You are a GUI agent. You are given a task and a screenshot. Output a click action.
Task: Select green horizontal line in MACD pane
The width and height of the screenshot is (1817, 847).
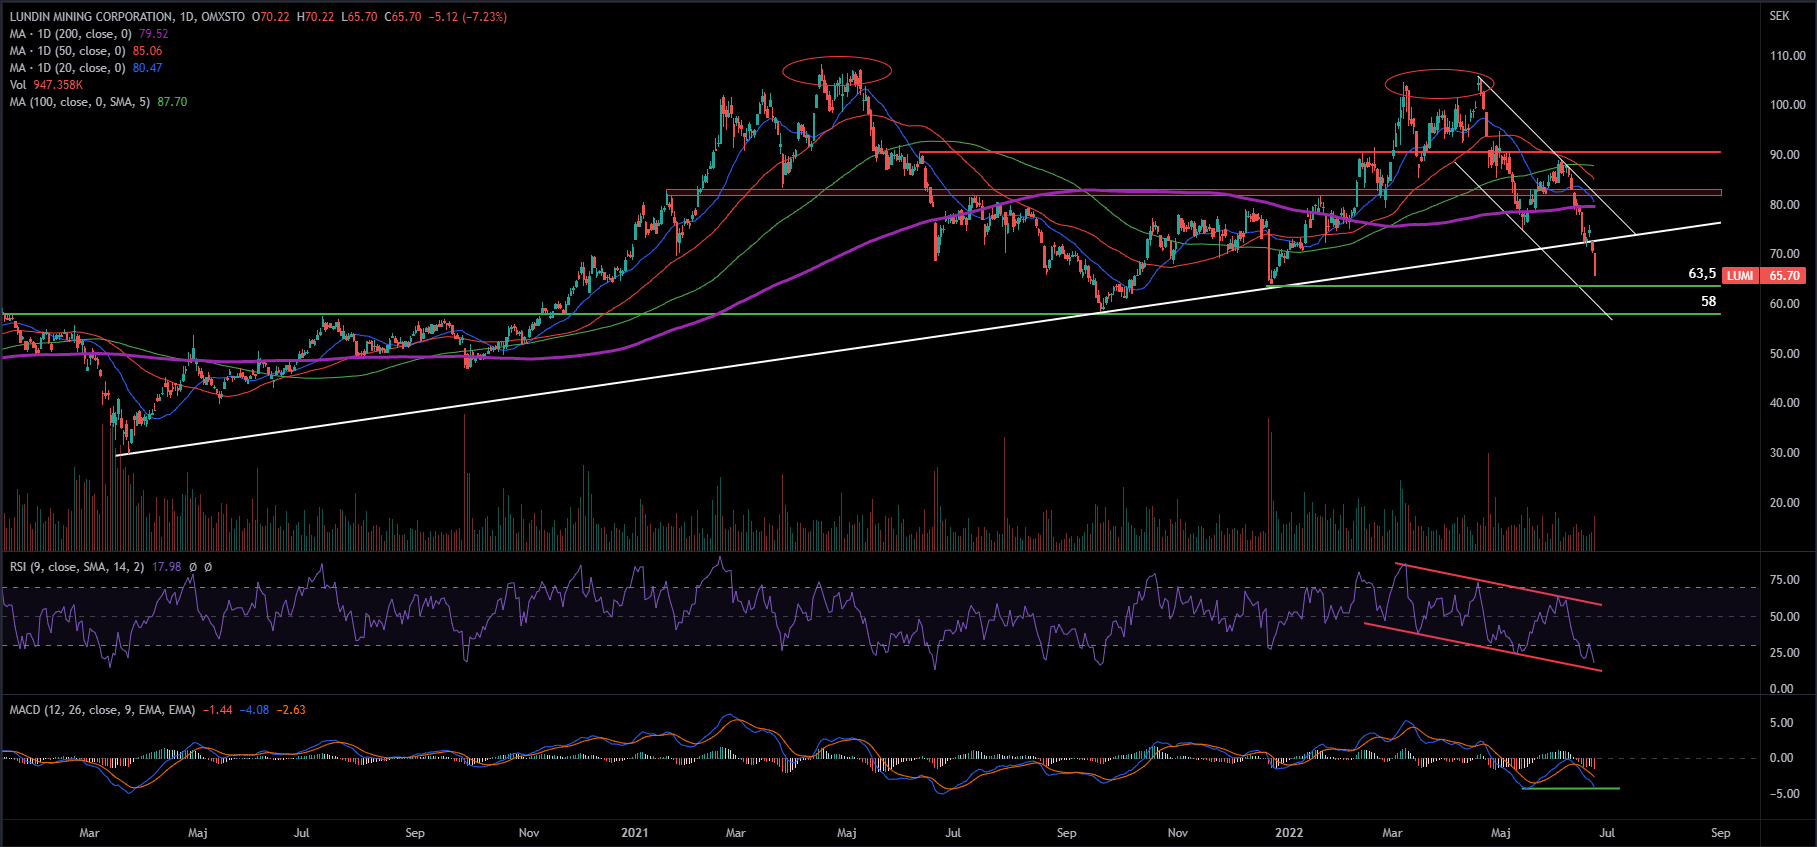pyautogui.click(x=1570, y=789)
